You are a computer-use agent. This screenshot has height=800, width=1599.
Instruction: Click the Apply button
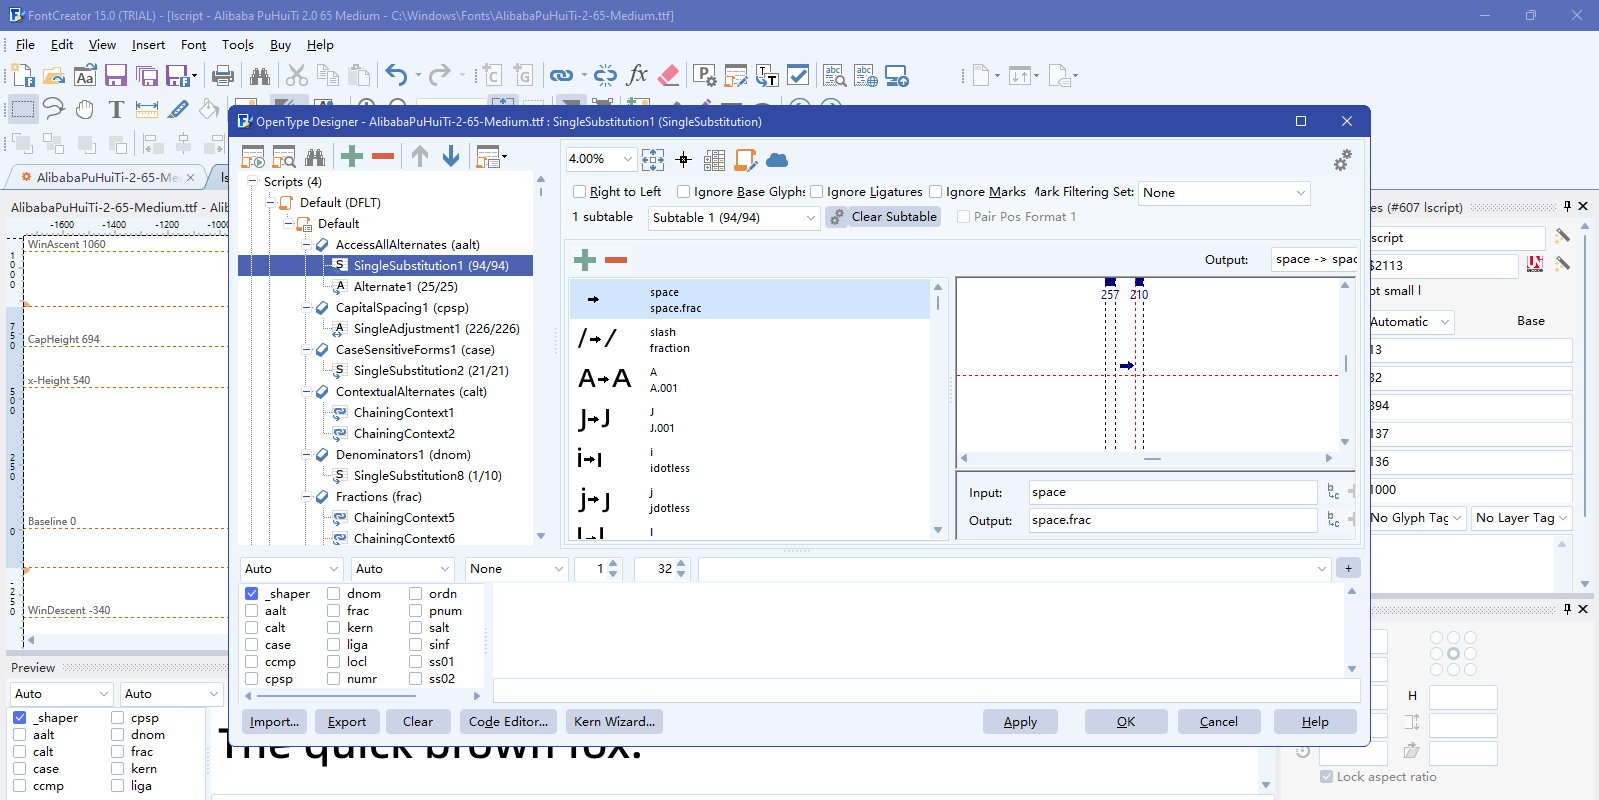tap(1020, 722)
